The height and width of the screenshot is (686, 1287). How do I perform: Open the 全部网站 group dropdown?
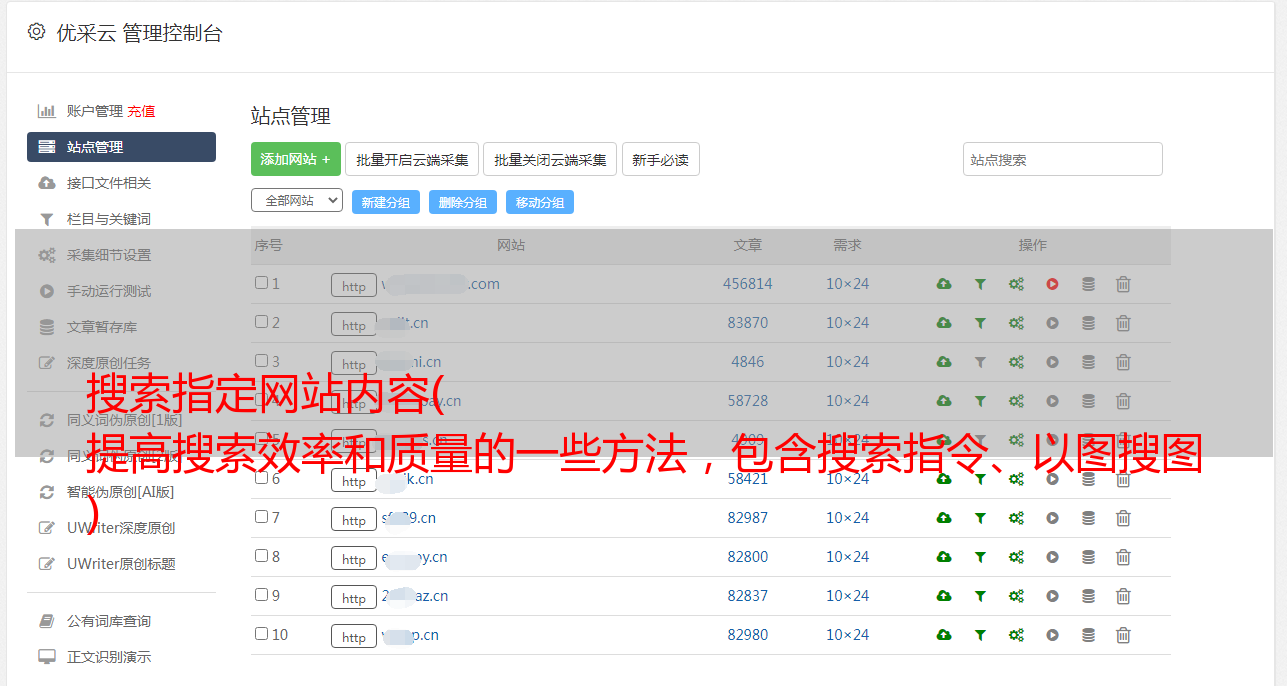coord(297,201)
